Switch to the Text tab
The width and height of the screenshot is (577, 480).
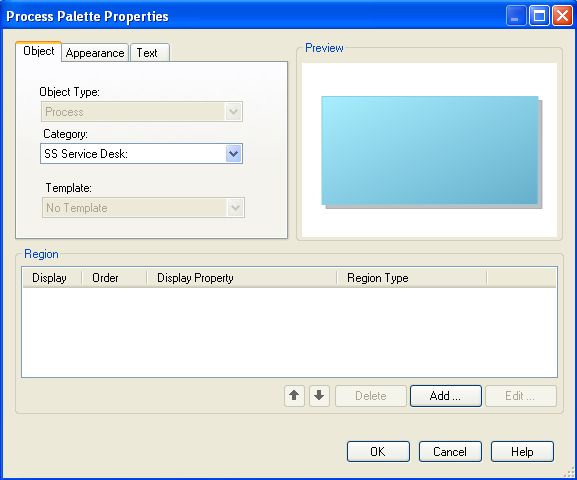(150, 53)
